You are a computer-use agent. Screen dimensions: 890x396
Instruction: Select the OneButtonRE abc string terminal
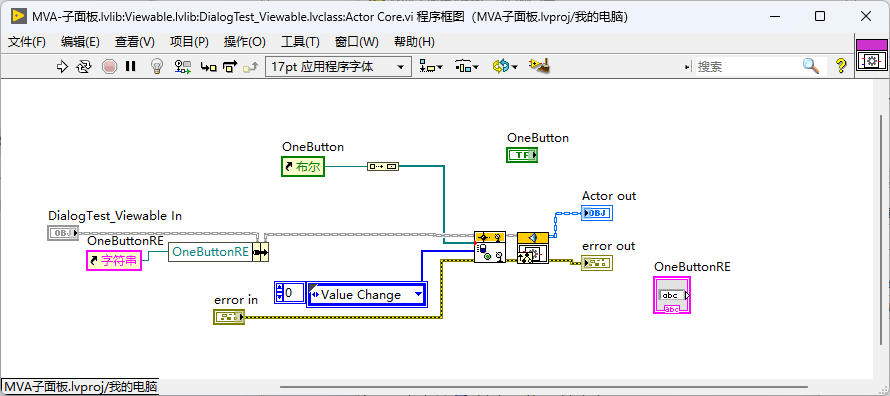[672, 295]
